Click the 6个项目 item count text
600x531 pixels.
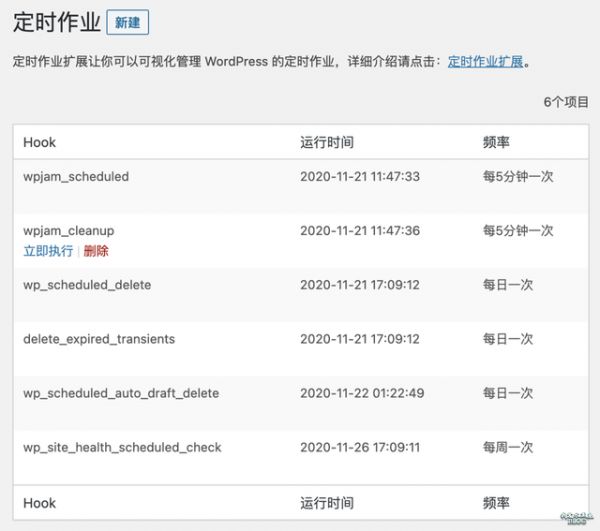click(x=566, y=102)
